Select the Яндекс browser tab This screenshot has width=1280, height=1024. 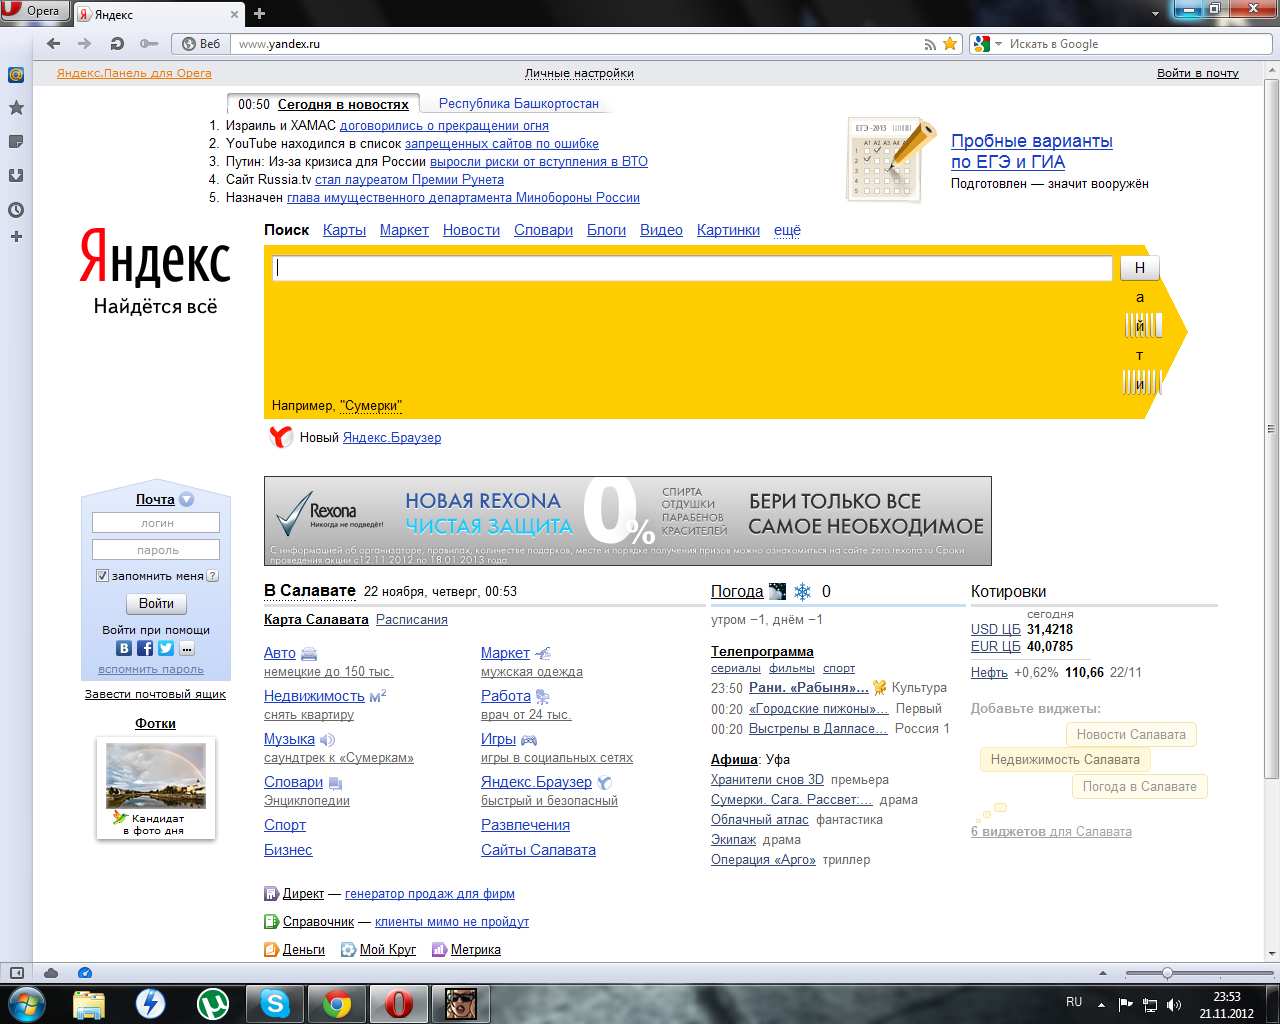158,14
